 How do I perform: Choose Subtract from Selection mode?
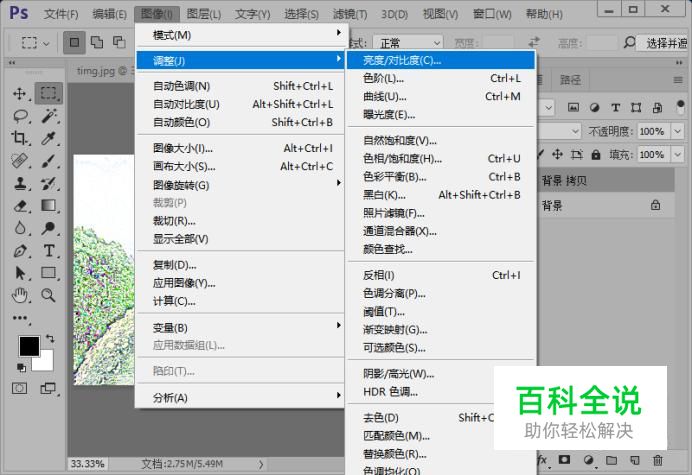click(119, 42)
